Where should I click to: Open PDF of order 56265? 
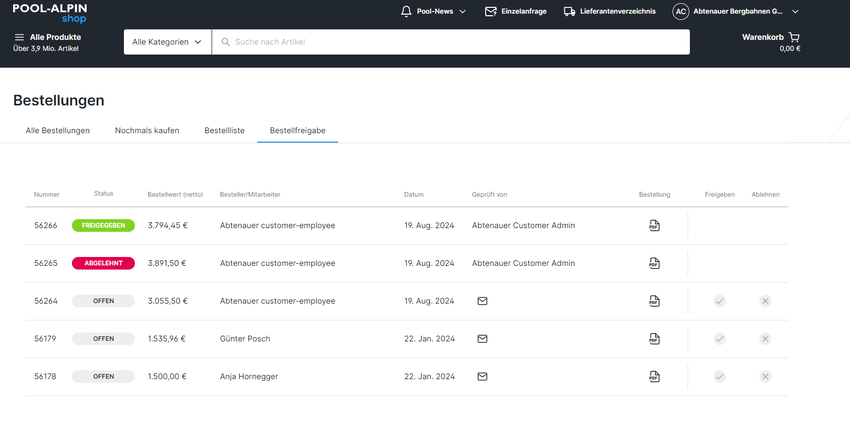pos(654,263)
